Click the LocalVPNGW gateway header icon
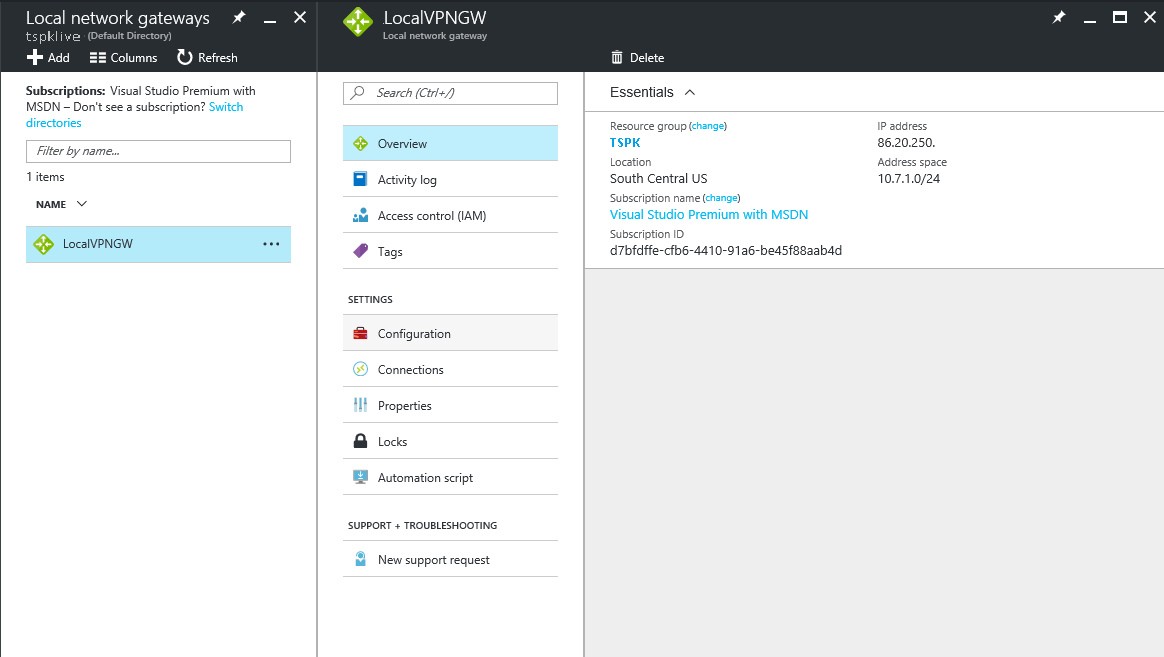The width and height of the screenshot is (1164, 657). (x=358, y=22)
